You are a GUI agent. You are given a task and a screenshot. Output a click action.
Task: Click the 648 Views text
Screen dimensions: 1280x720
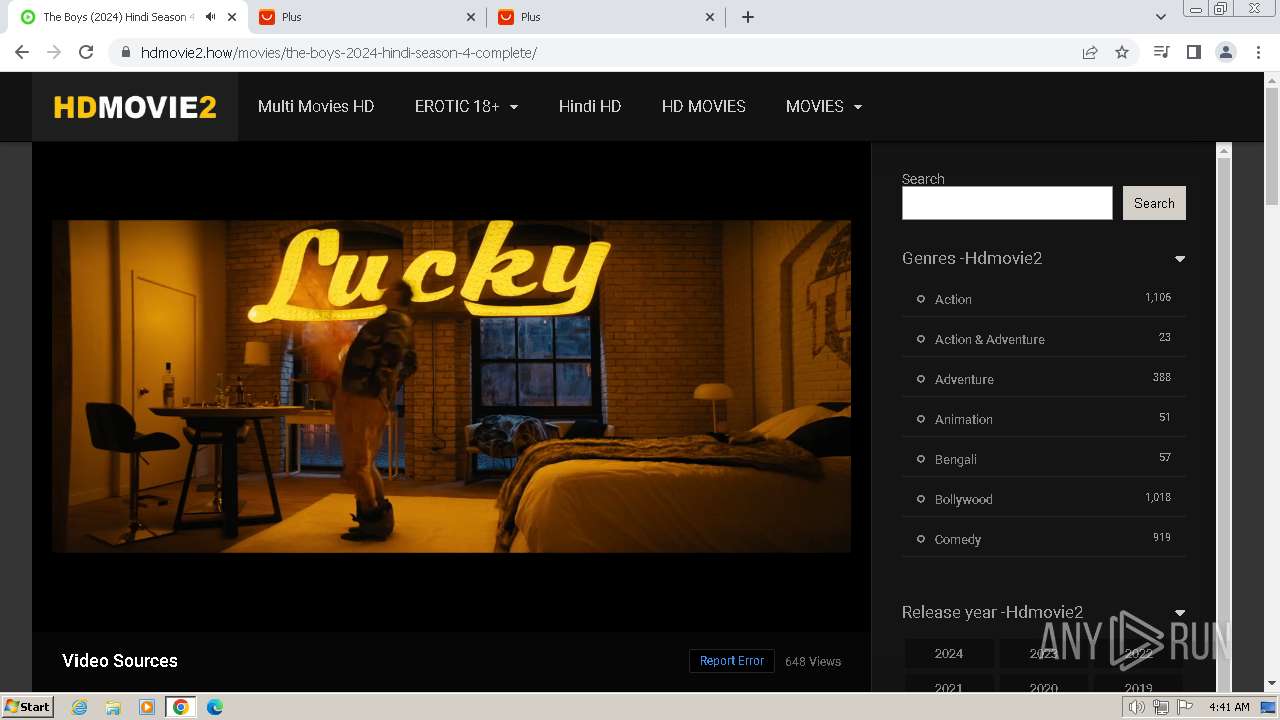pos(813,662)
